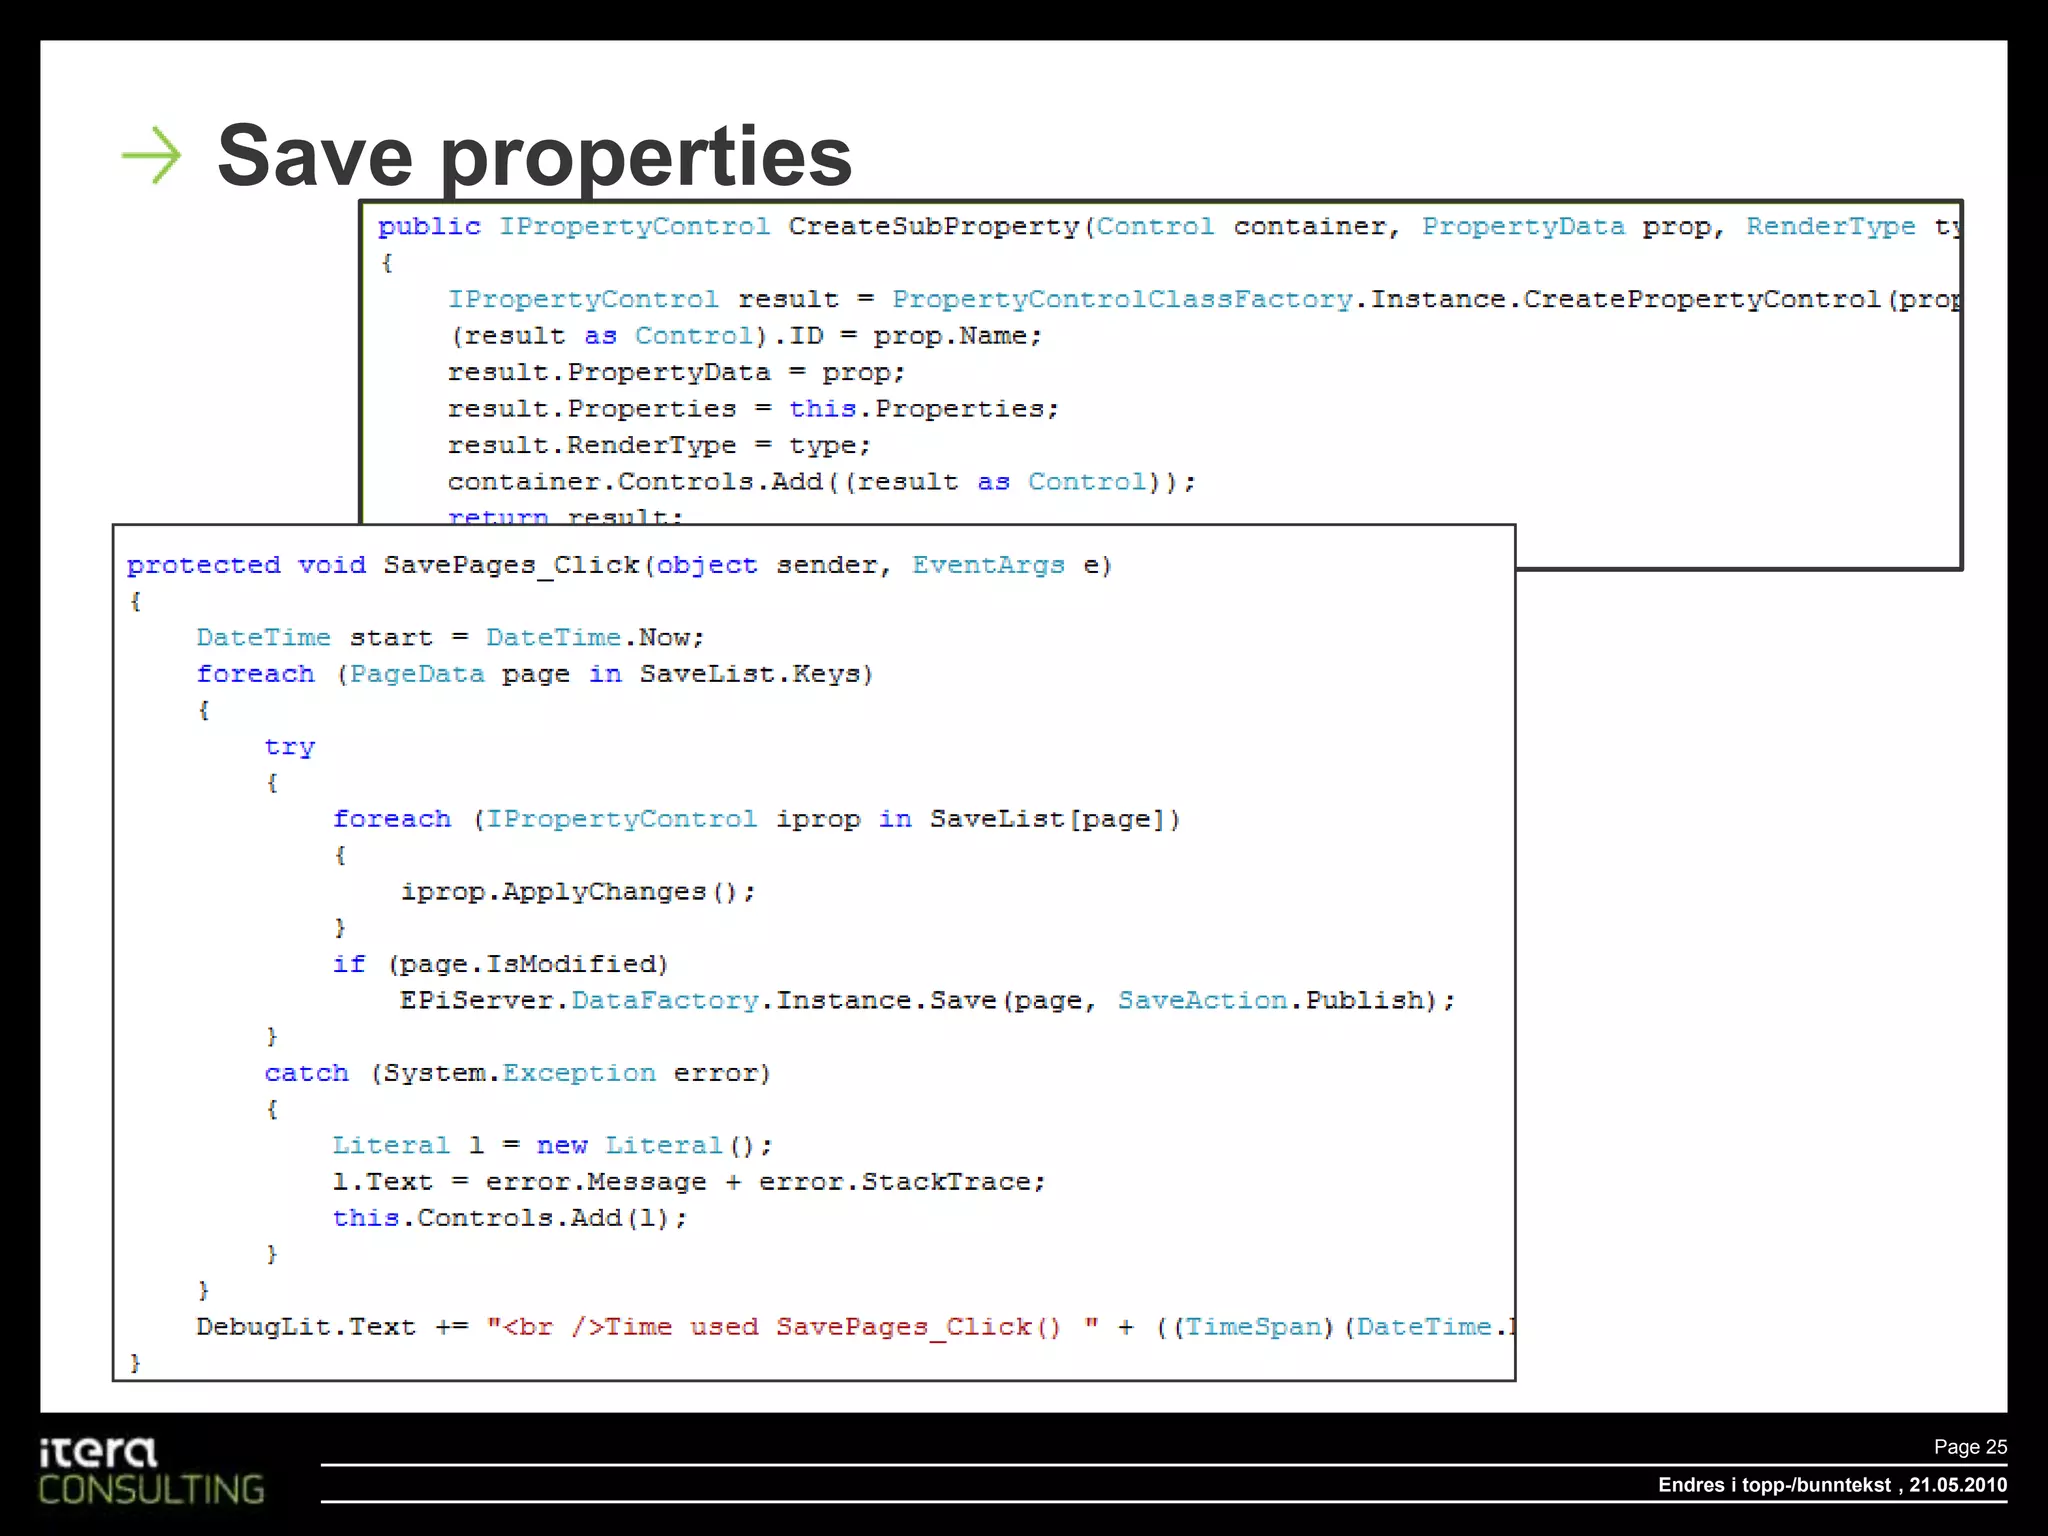Screen dimensions: 2048x1536
Task: Click the 'catch (System.Exception error)' line
Action: coord(517,1074)
